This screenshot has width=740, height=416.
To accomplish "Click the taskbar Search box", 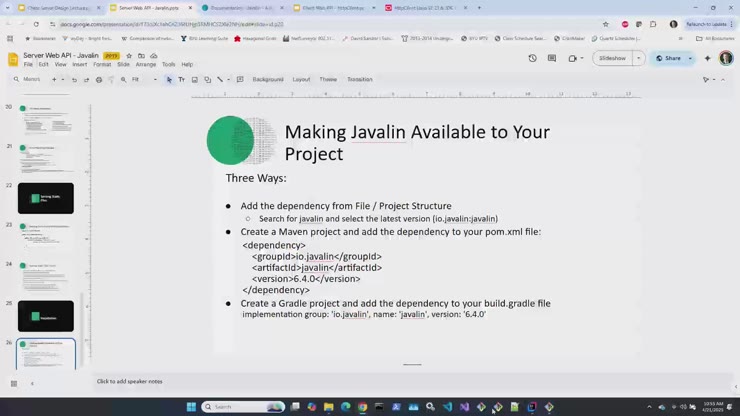I will [243, 407].
